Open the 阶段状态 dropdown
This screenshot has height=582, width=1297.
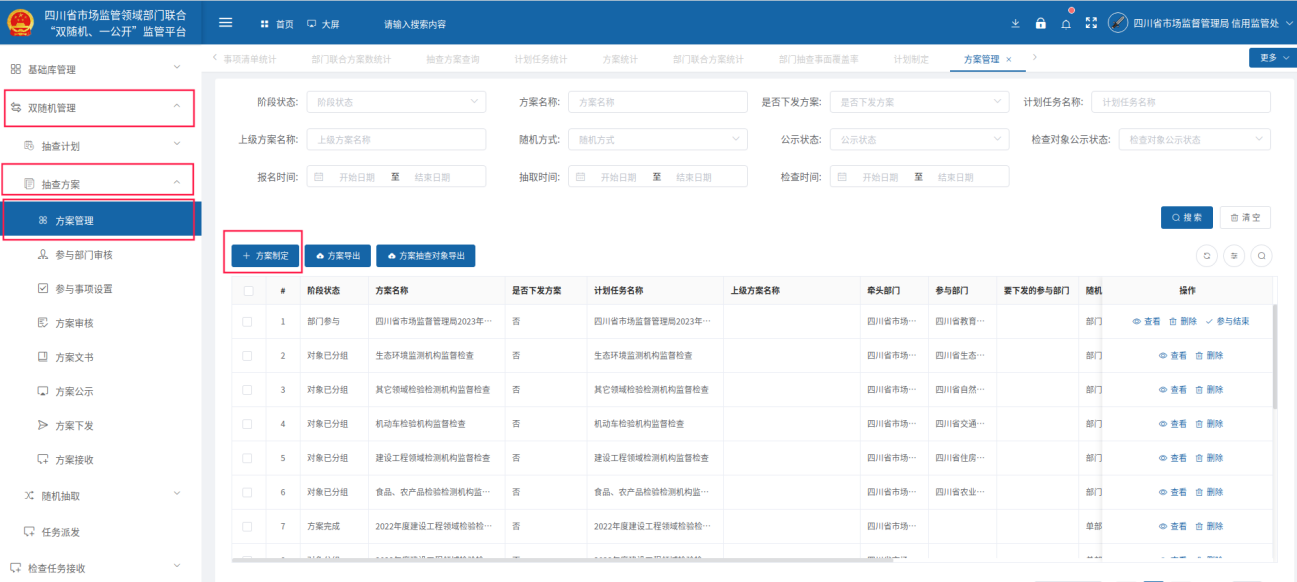(x=395, y=102)
